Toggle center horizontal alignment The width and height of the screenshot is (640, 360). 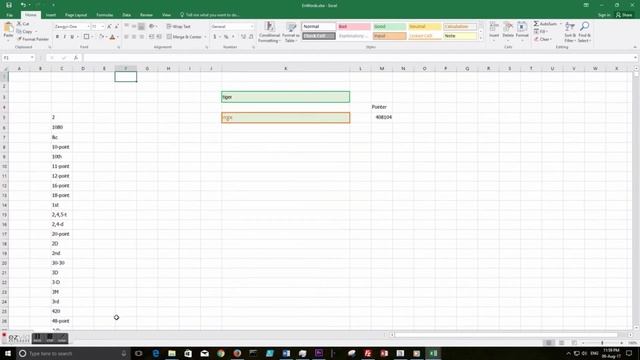point(134,37)
